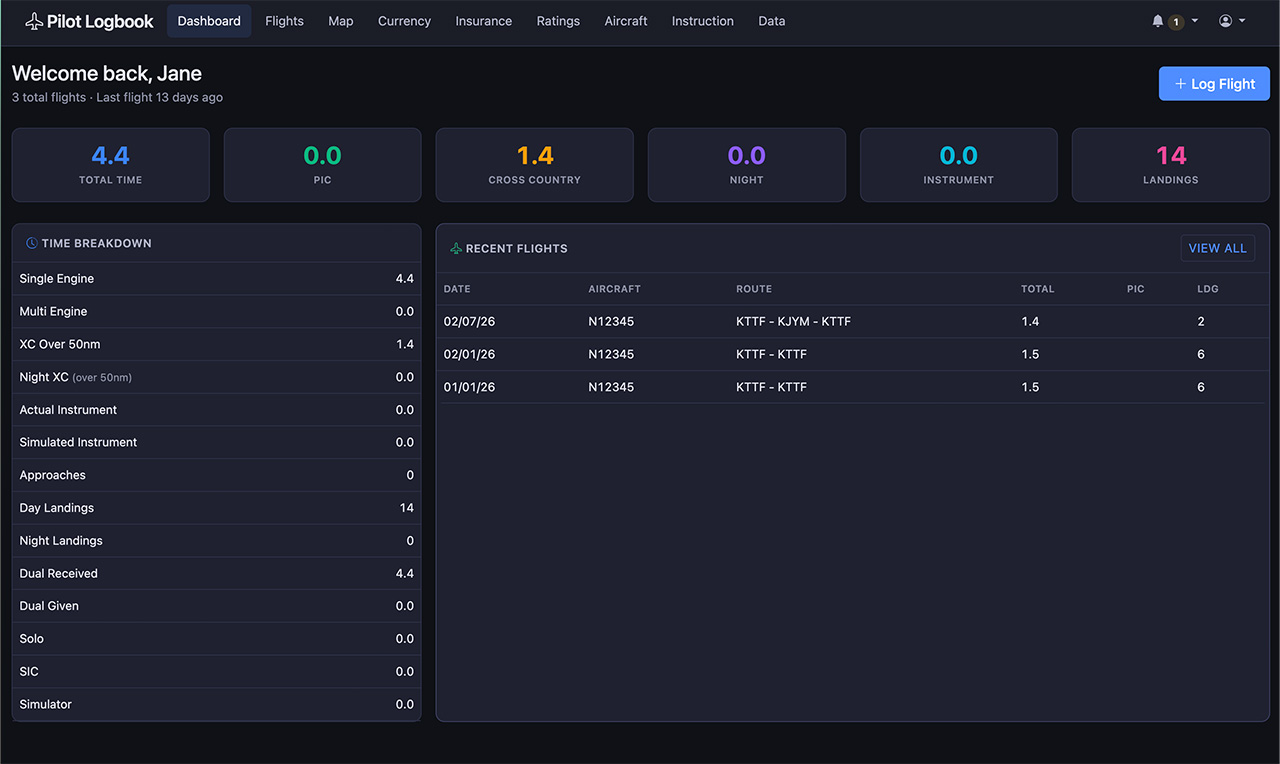
Task: Open the Aircraft page
Action: pos(626,21)
